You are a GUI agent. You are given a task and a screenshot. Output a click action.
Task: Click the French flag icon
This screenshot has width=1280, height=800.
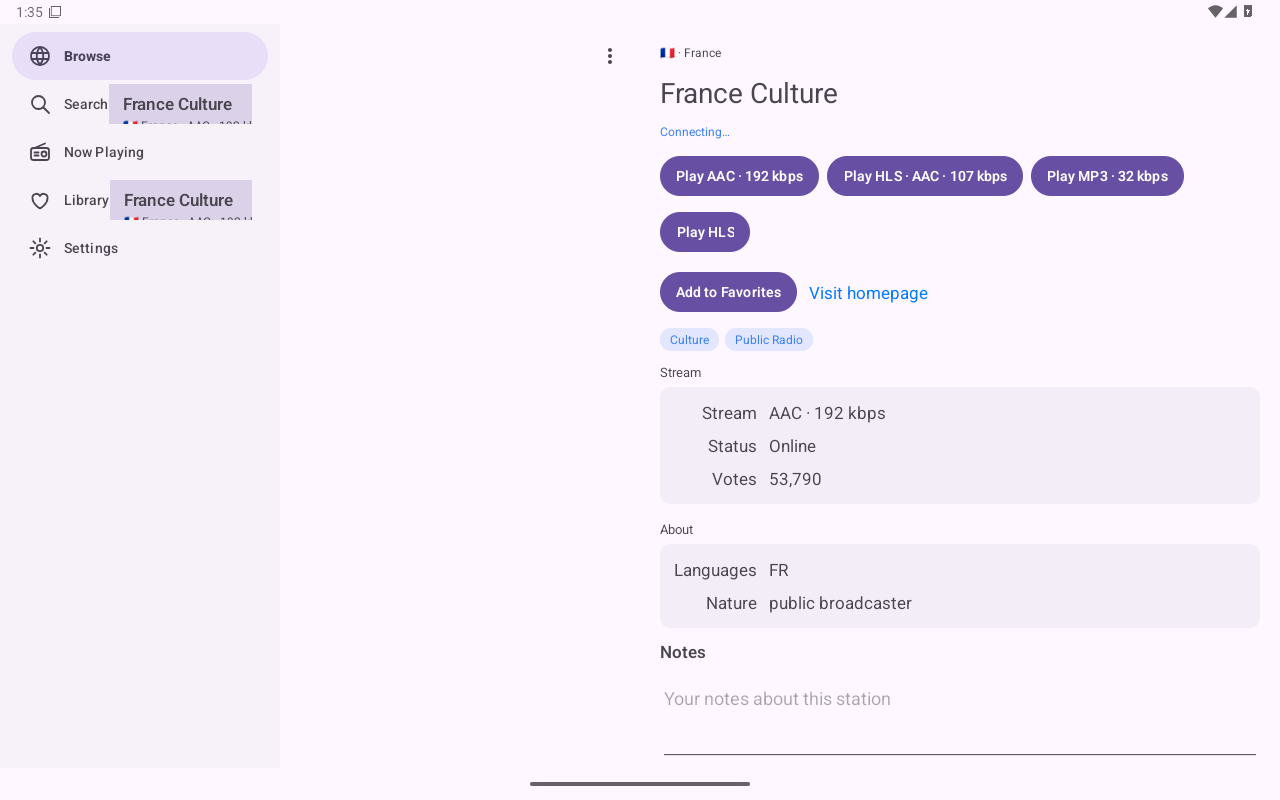(x=667, y=53)
